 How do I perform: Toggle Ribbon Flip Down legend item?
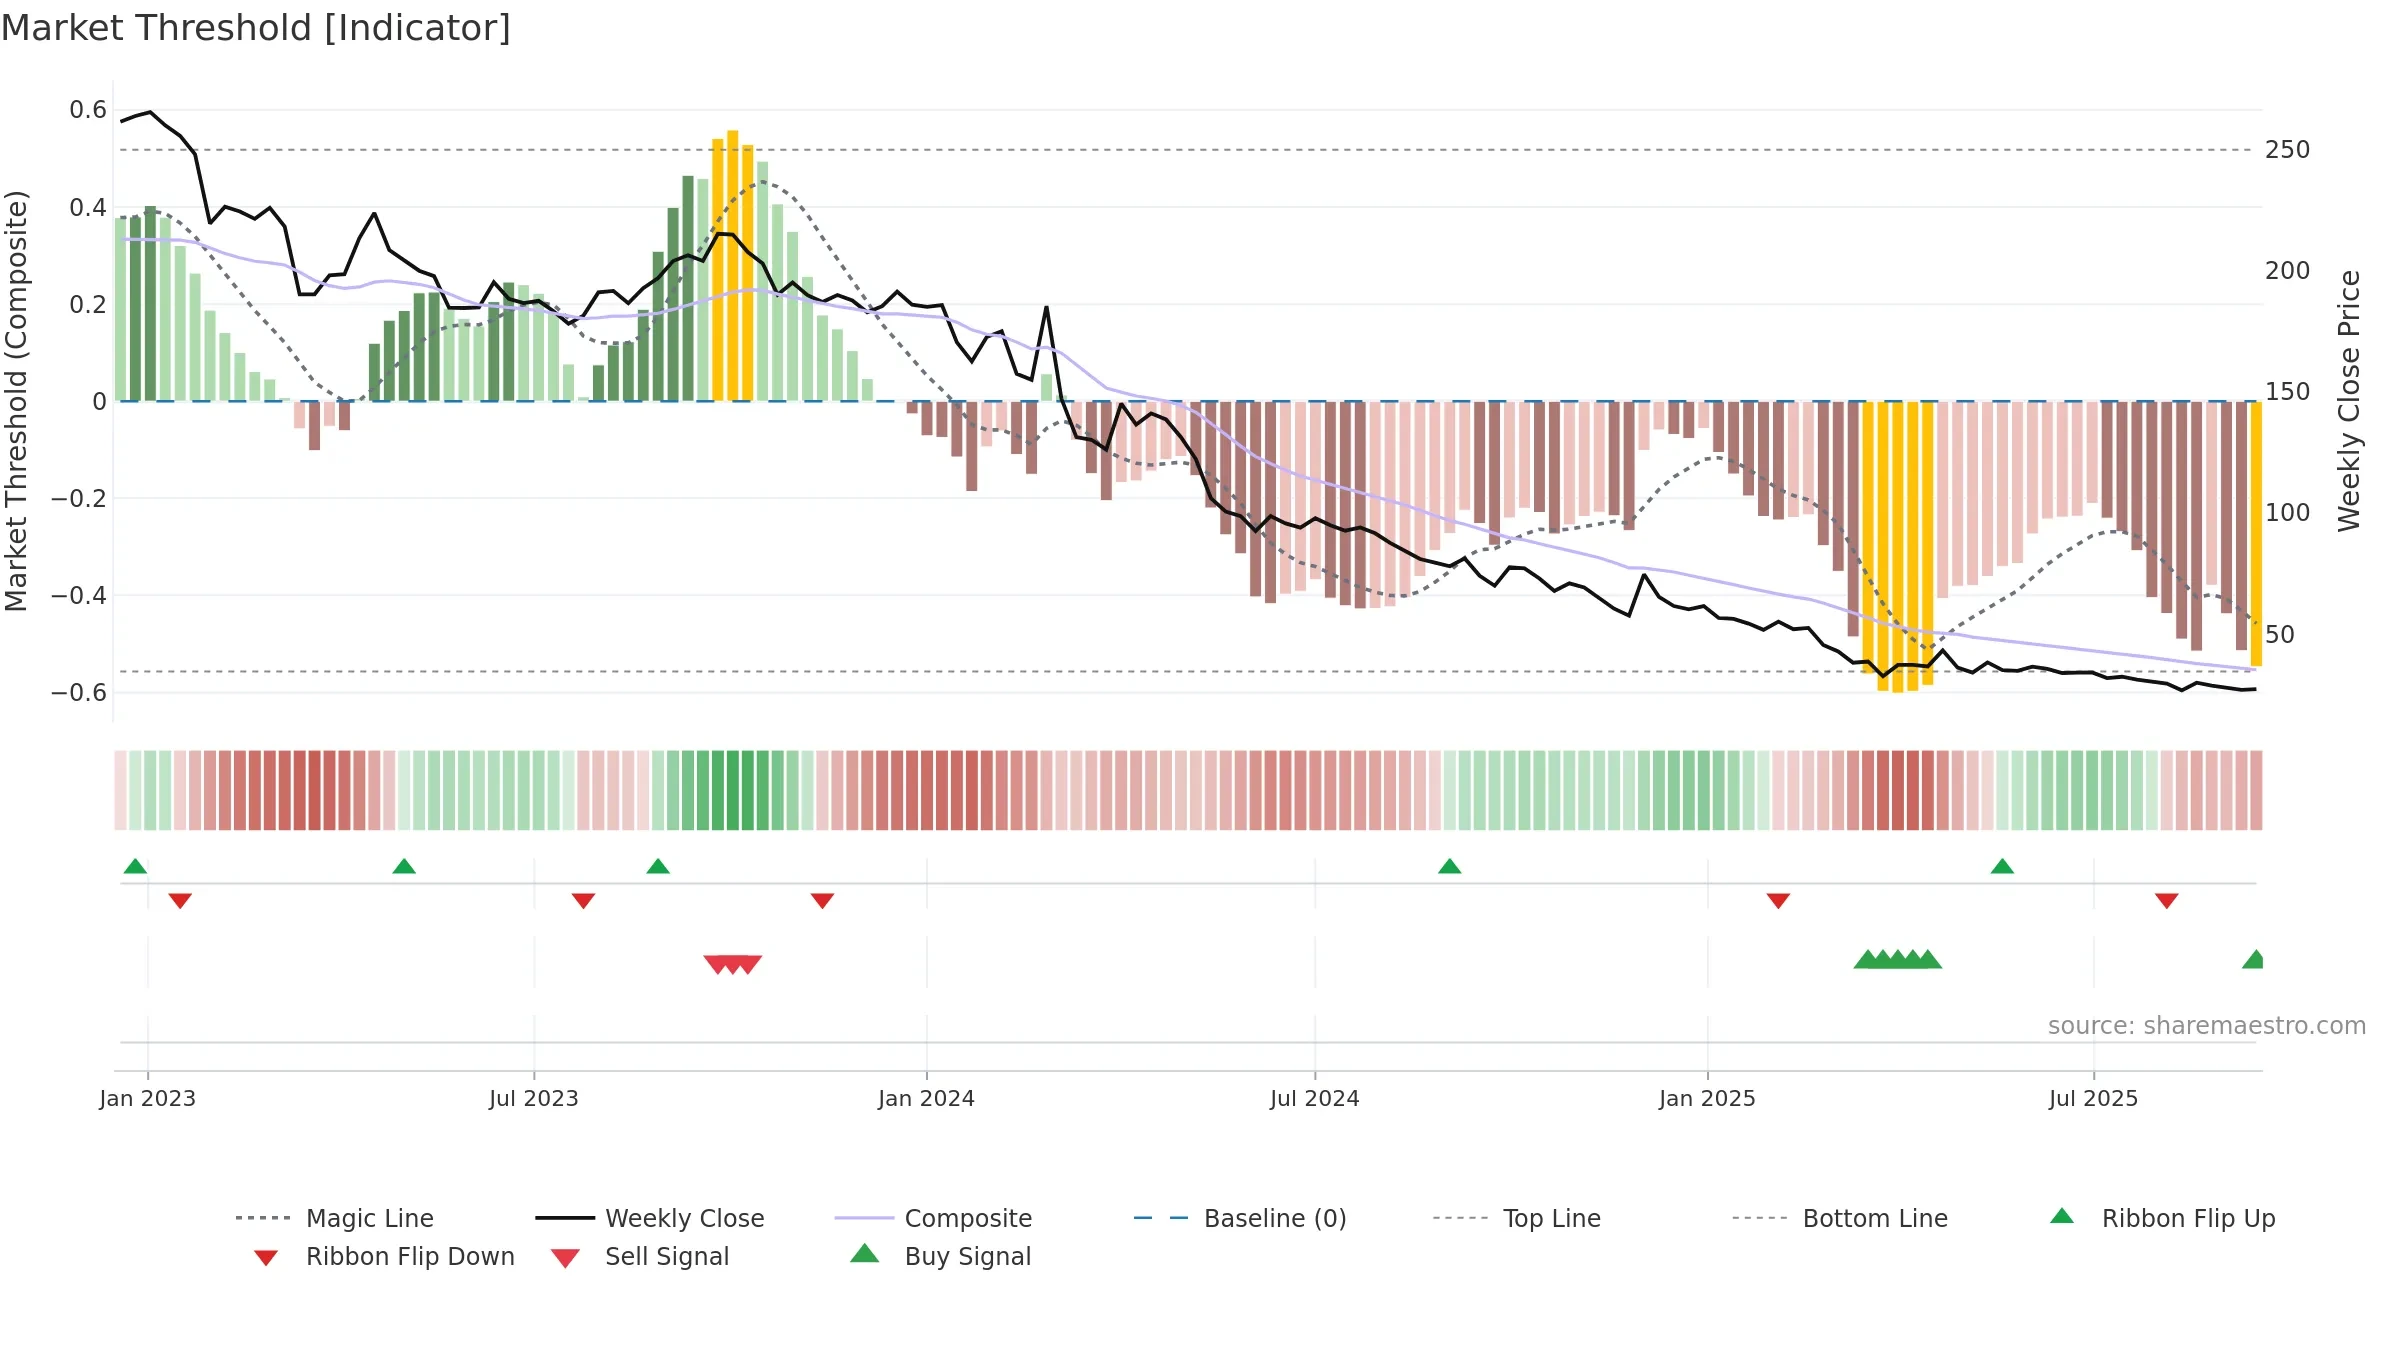383,1256
